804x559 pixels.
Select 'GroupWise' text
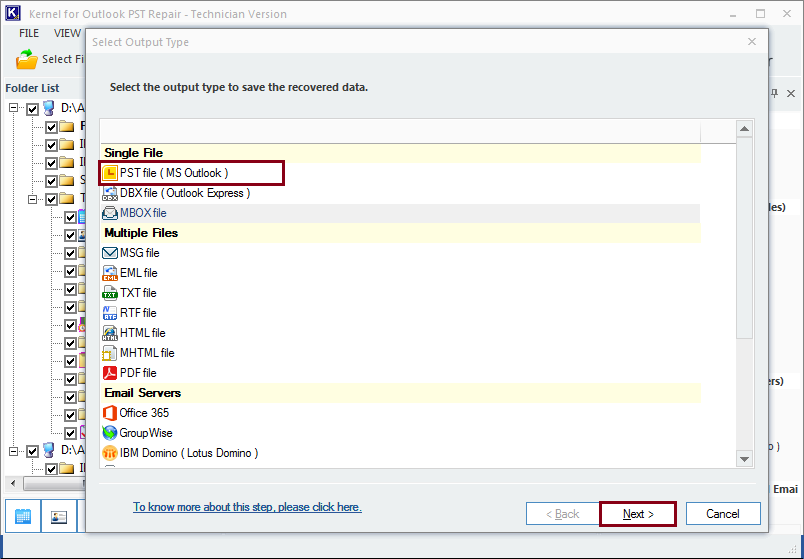pyautogui.click(x=146, y=433)
